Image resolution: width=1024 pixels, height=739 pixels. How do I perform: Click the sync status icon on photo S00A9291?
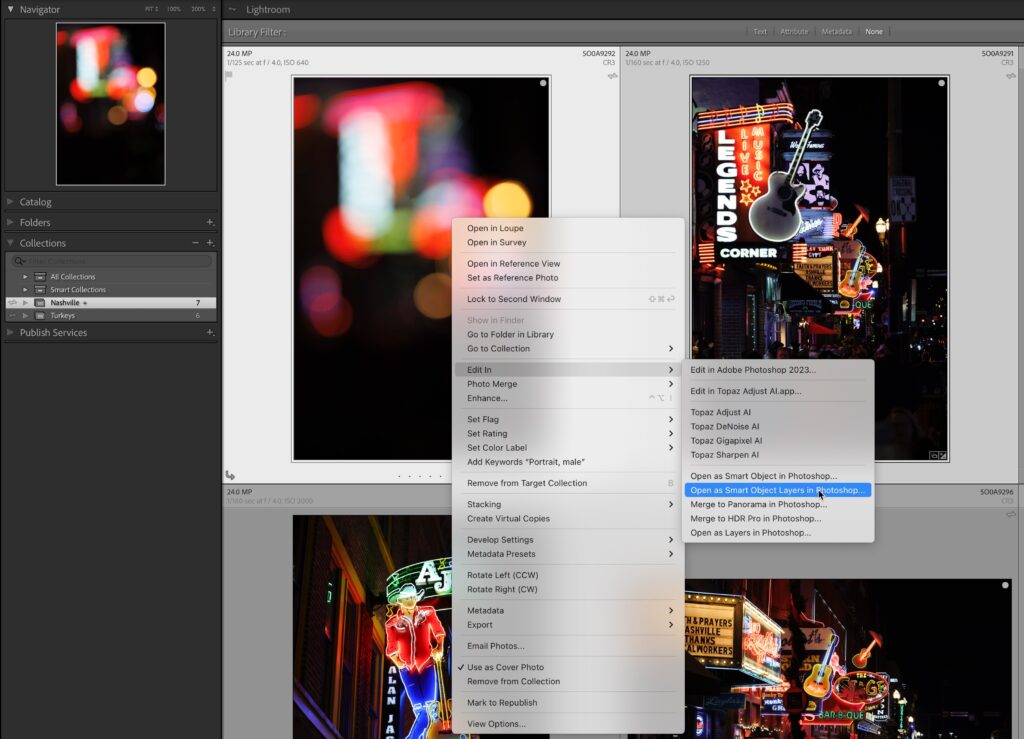(x=1010, y=76)
